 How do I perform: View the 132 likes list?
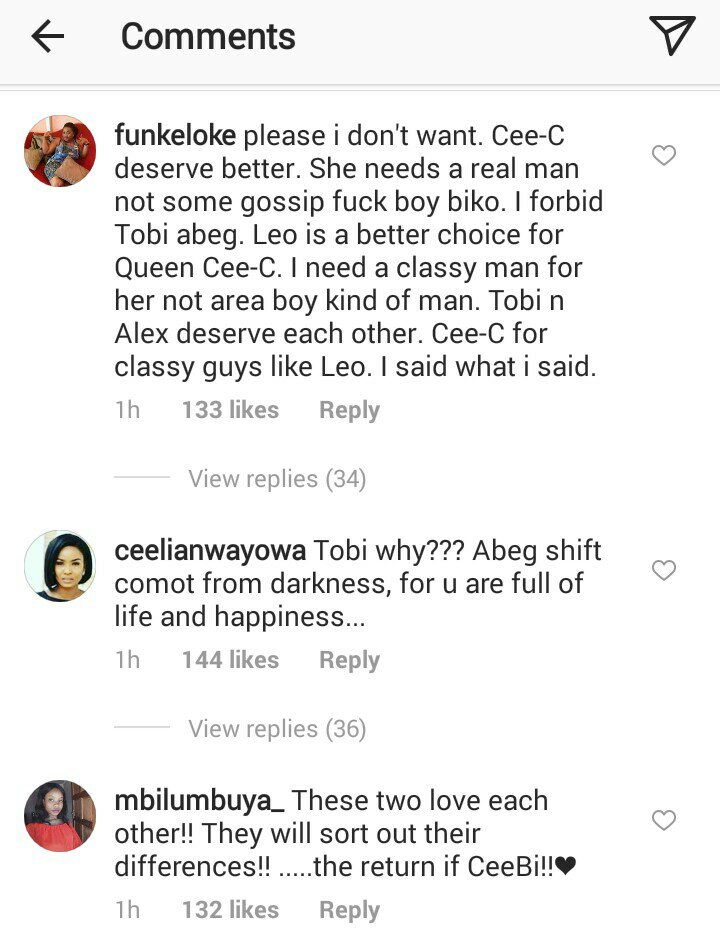(x=230, y=910)
